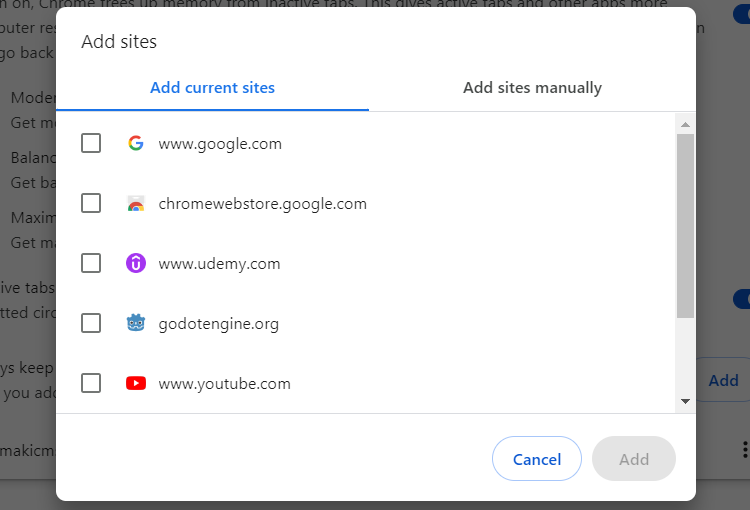Click the godotengine.org list entry text
The height and width of the screenshot is (510, 750).
[218, 324]
